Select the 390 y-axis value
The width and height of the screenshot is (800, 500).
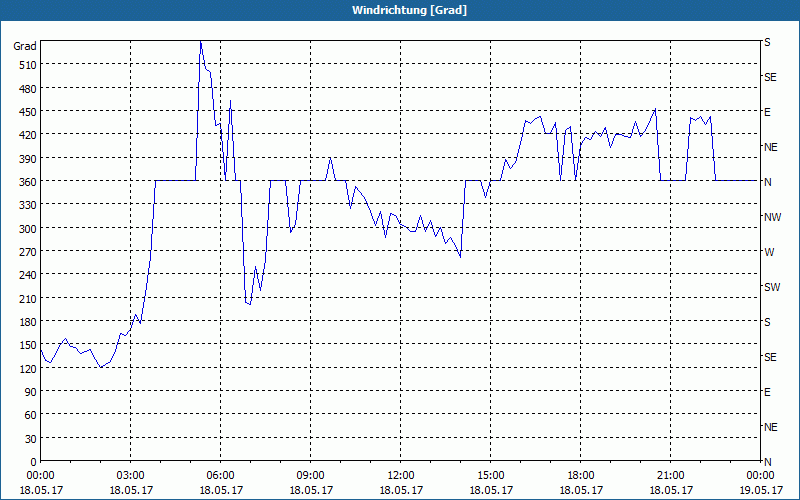click(28, 159)
